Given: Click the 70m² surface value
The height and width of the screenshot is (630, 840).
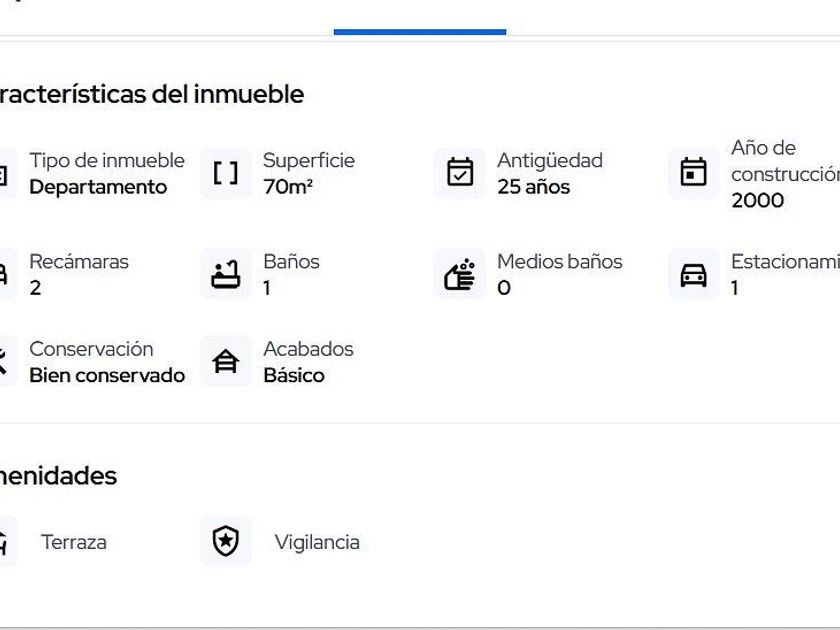Looking at the screenshot, I should click(288, 187).
